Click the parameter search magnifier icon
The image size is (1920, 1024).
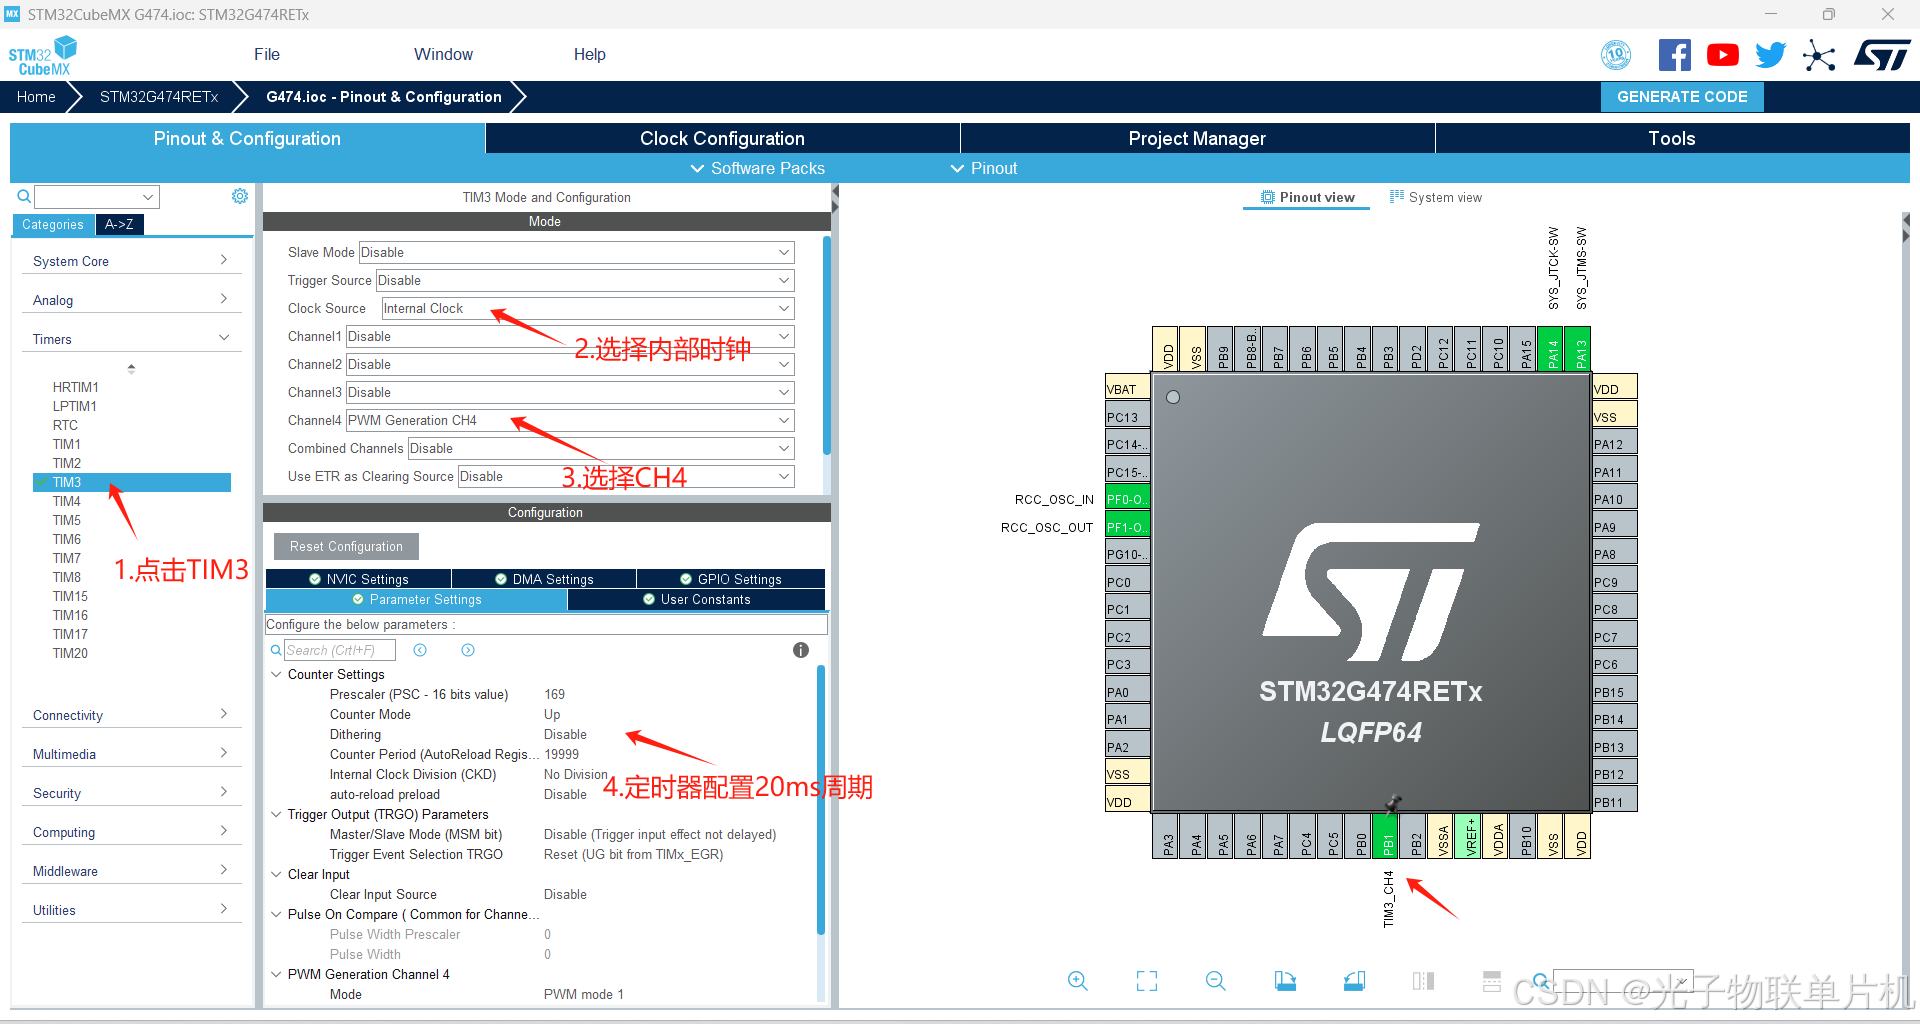[x=276, y=650]
